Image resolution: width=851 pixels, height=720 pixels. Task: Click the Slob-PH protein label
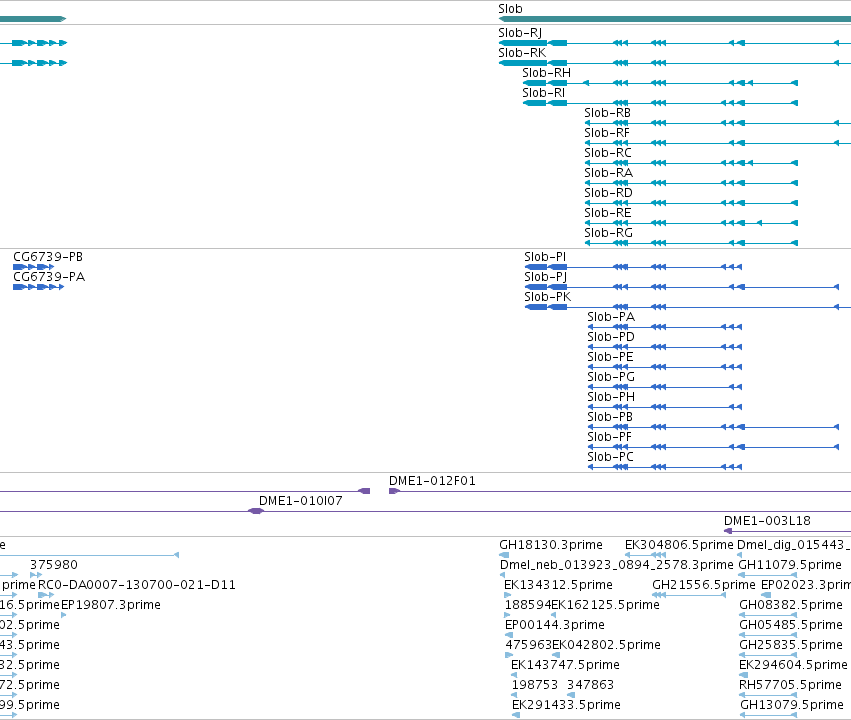click(611, 397)
